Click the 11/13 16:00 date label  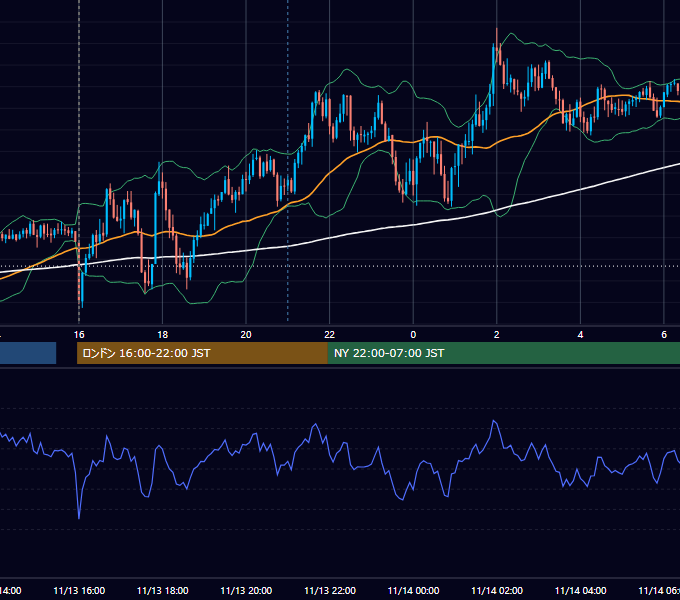[x=79, y=590]
